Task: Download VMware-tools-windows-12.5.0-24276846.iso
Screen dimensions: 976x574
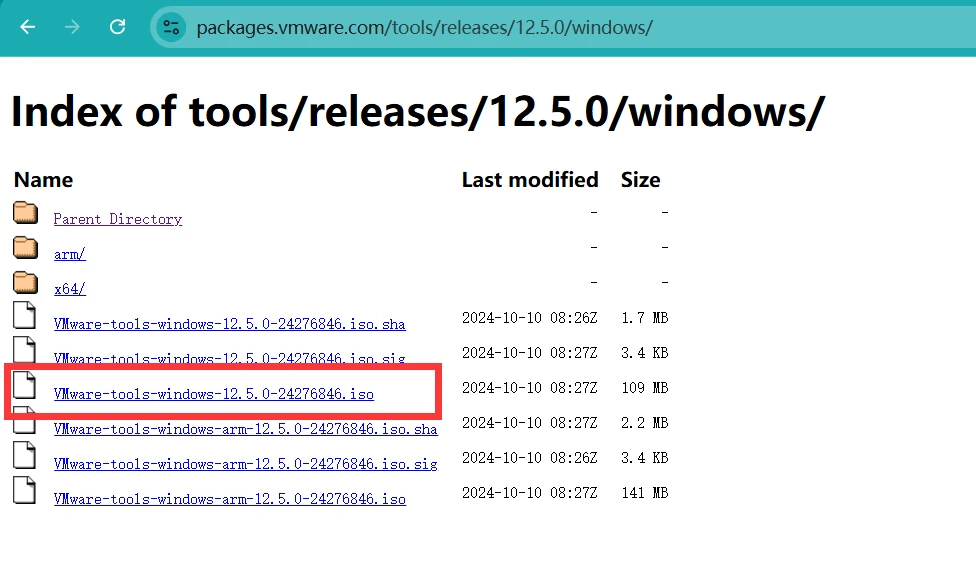Action: coord(214,394)
